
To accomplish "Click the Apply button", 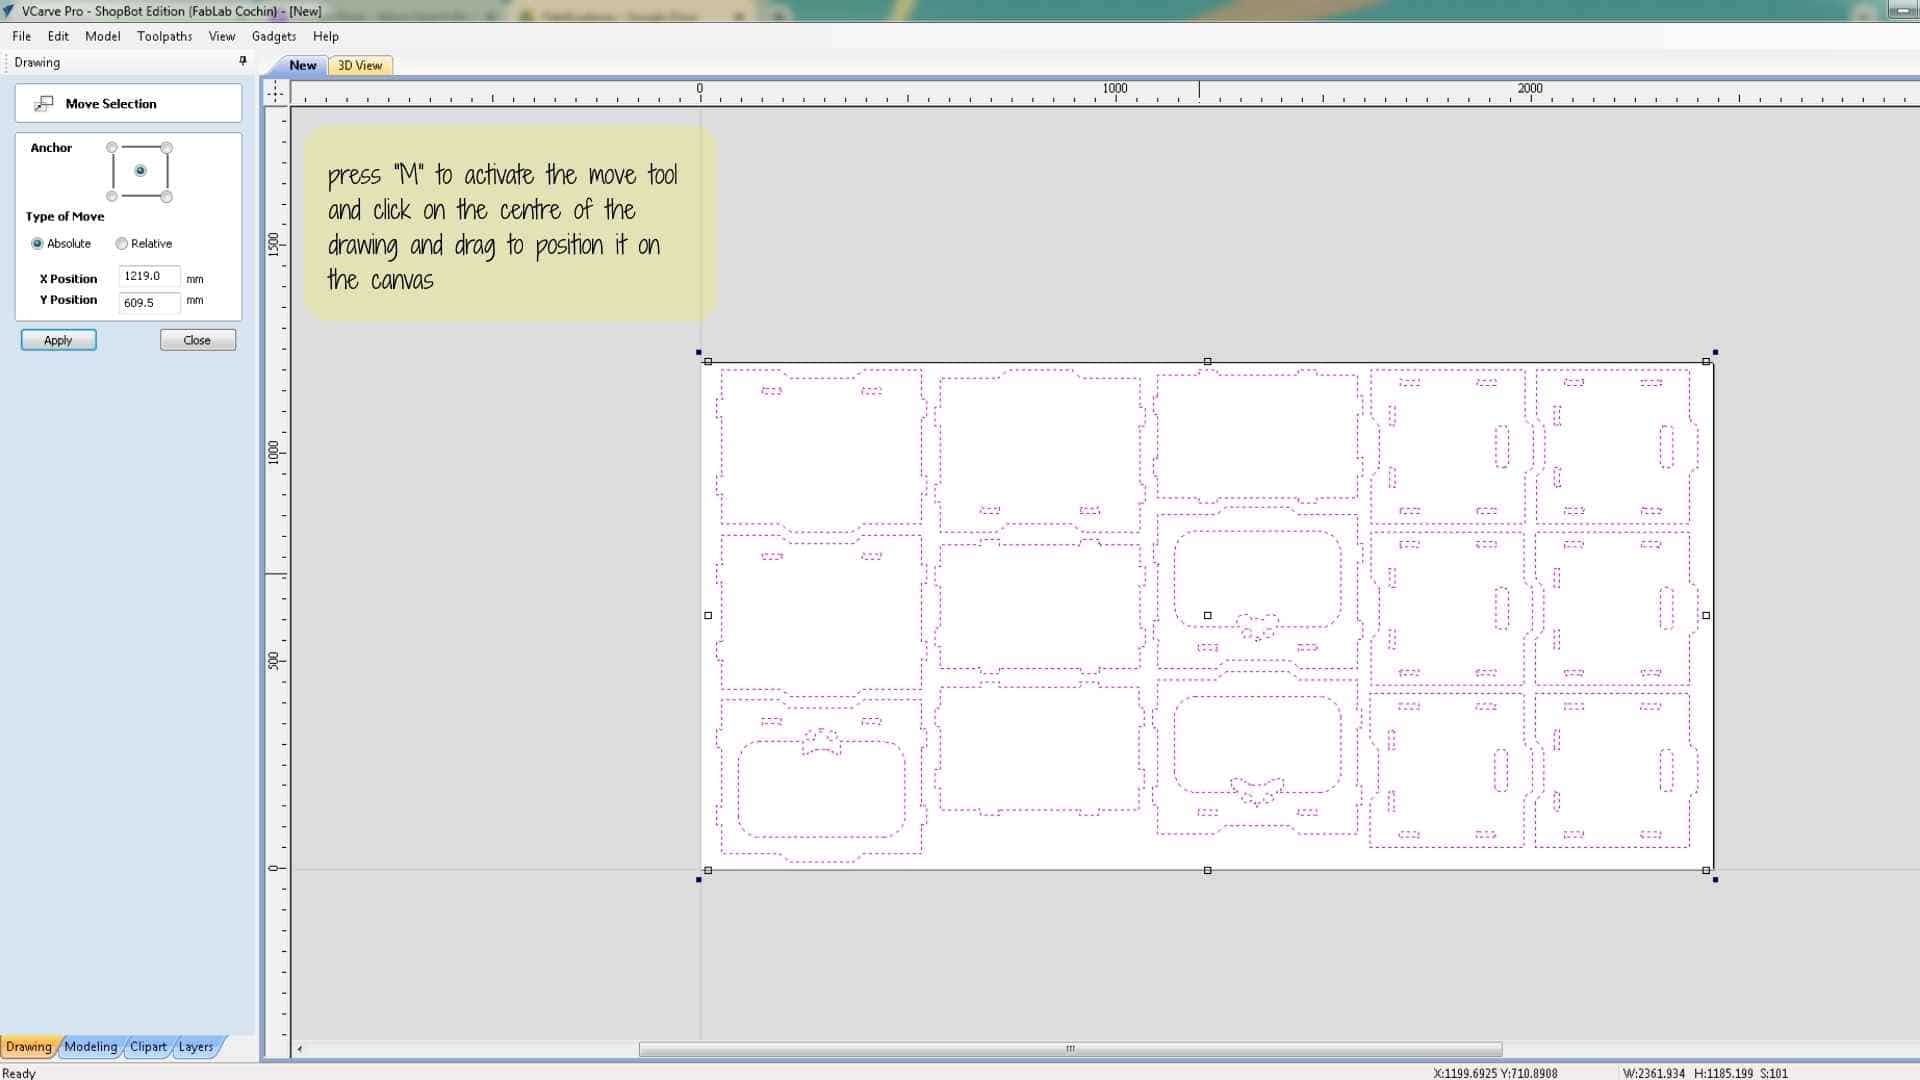I will tap(58, 340).
